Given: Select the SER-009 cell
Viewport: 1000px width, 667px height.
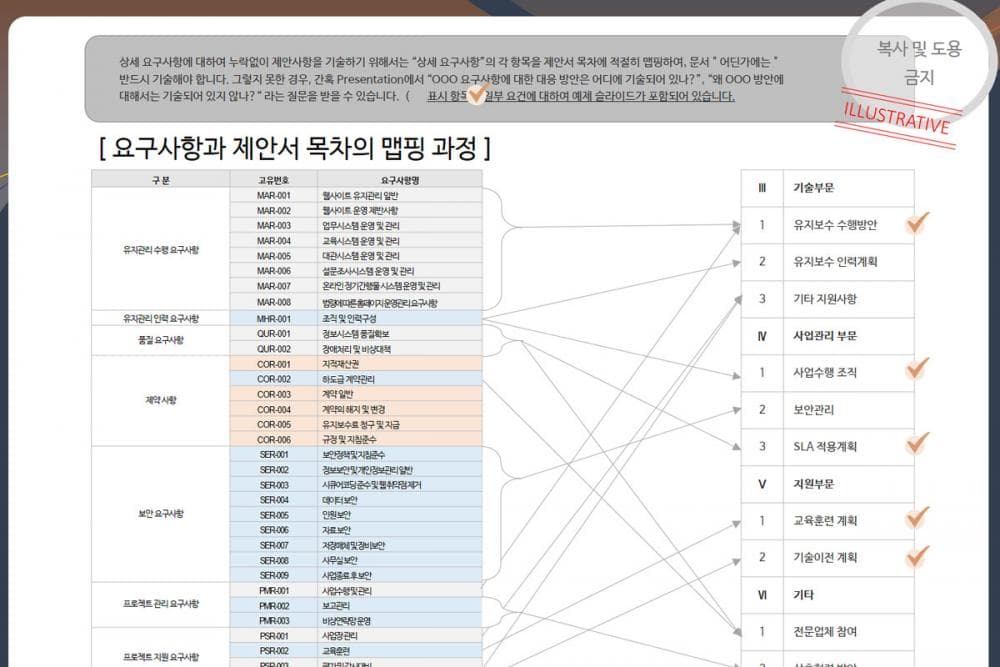Looking at the screenshot, I should 274,575.
